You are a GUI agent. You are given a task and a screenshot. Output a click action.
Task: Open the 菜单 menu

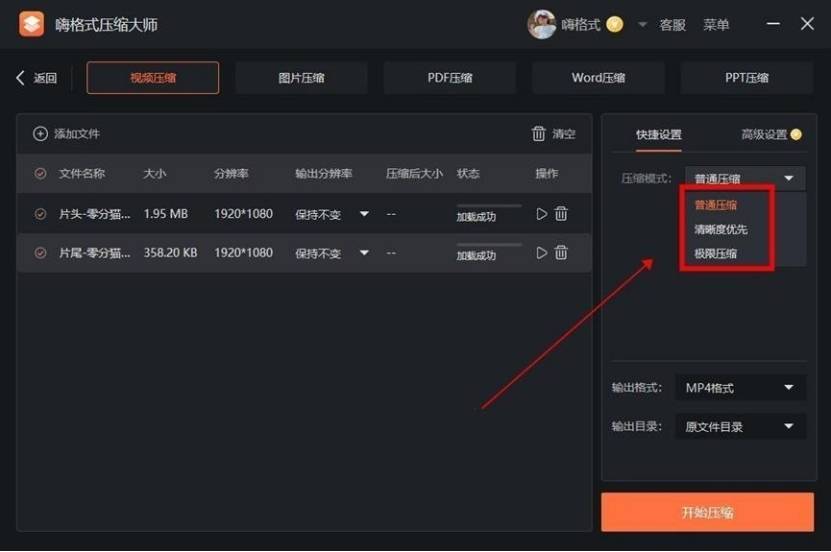point(716,25)
